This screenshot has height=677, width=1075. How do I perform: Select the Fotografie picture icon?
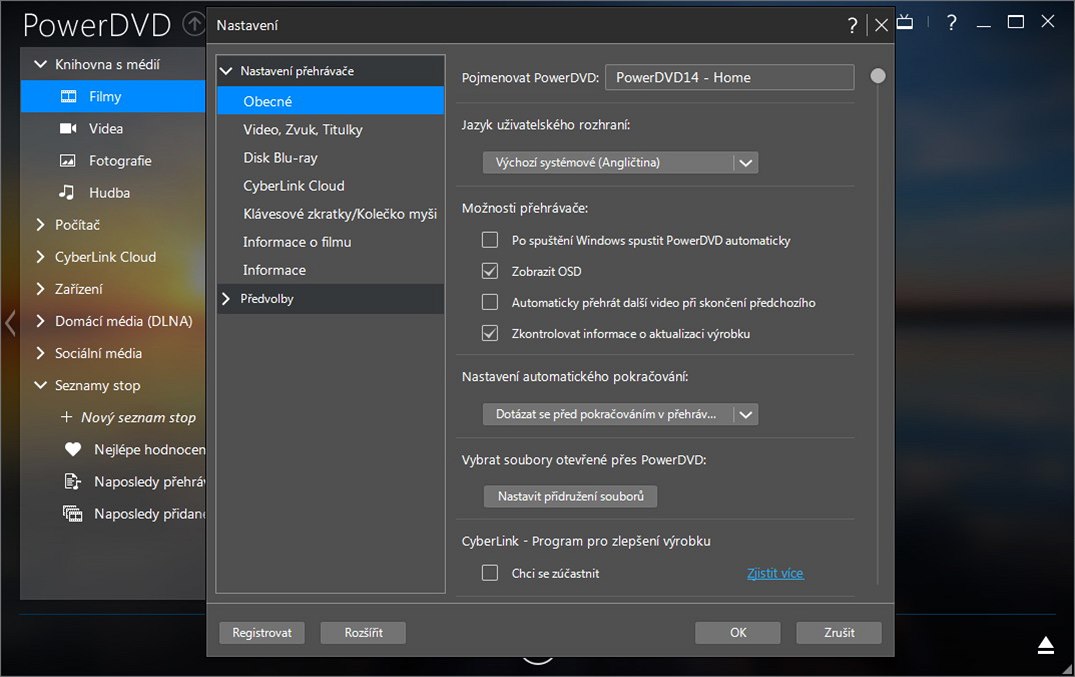click(68, 161)
